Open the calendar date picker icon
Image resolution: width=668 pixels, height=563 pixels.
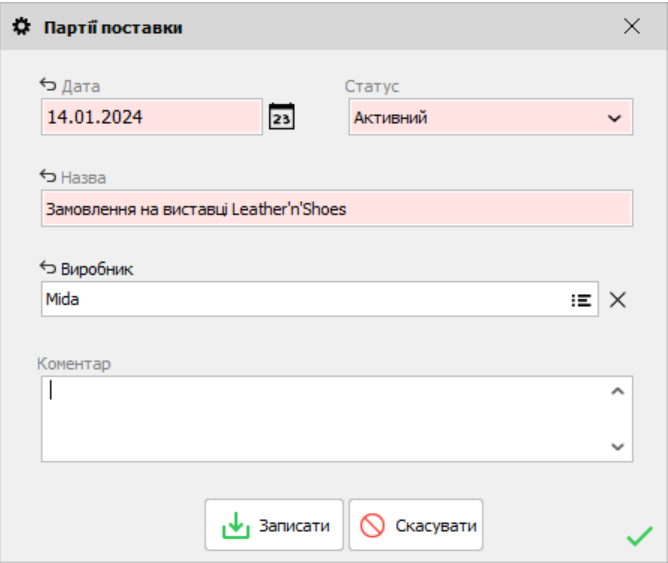click(283, 116)
